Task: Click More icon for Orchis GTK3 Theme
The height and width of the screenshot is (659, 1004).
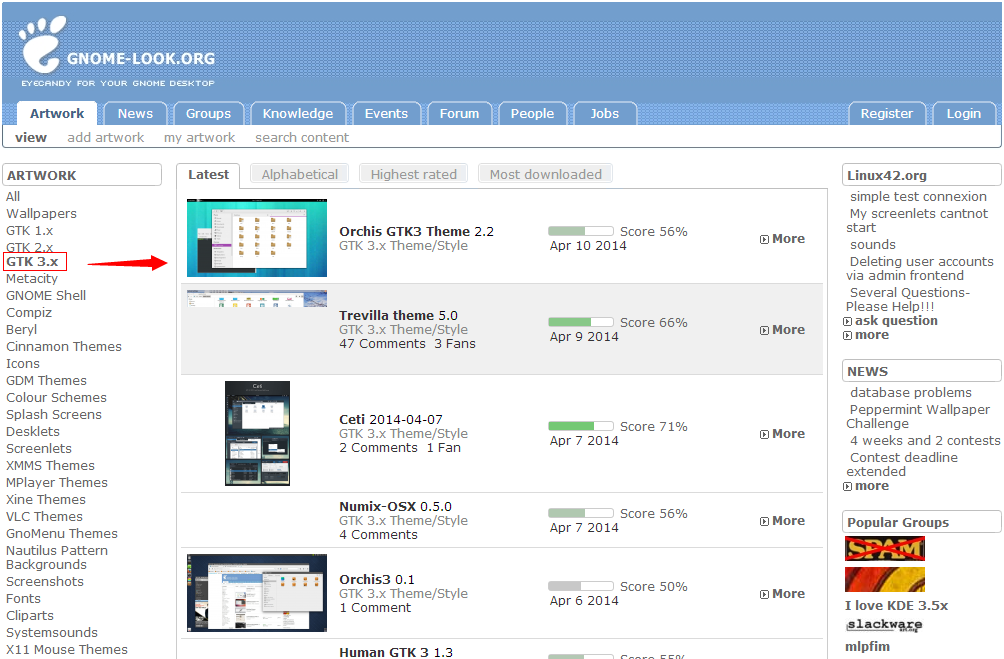Action: click(765, 240)
